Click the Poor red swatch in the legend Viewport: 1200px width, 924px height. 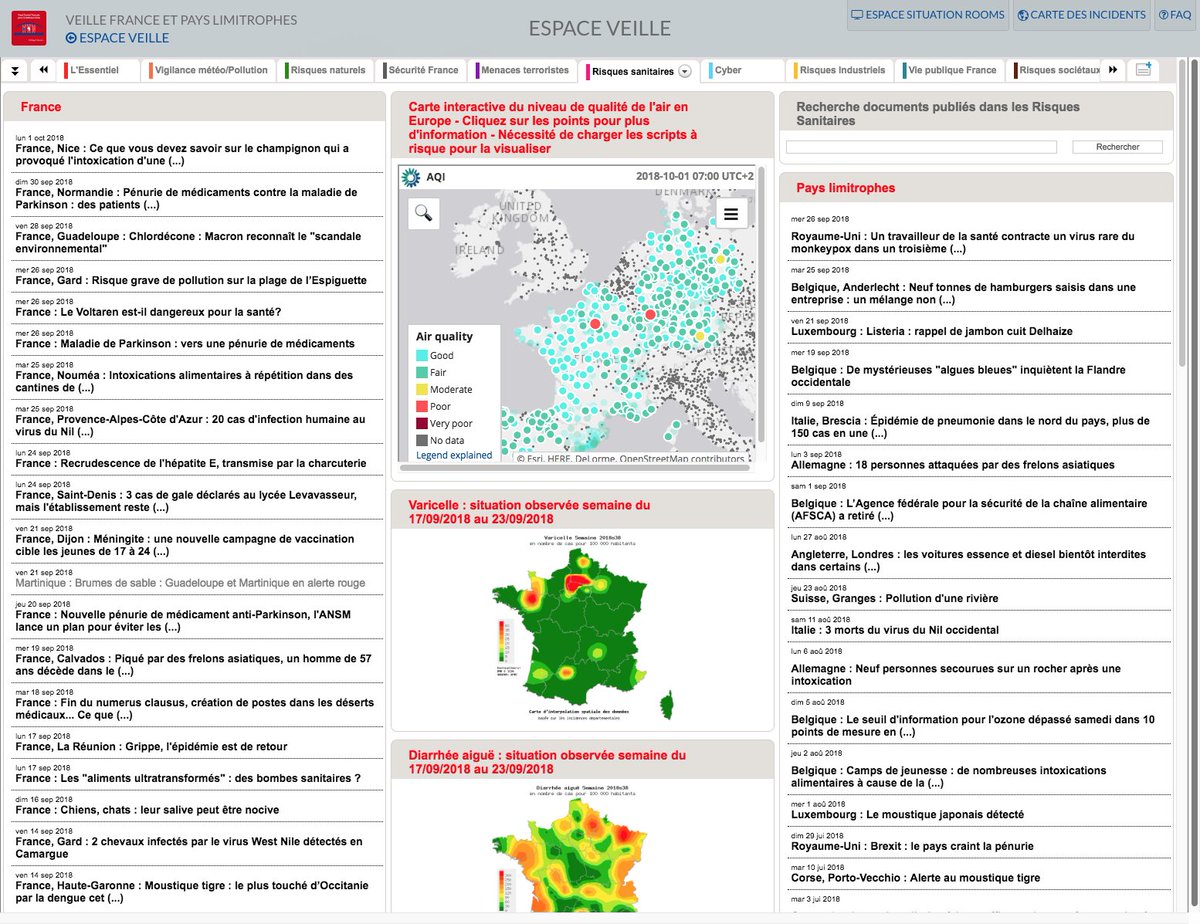click(421, 406)
